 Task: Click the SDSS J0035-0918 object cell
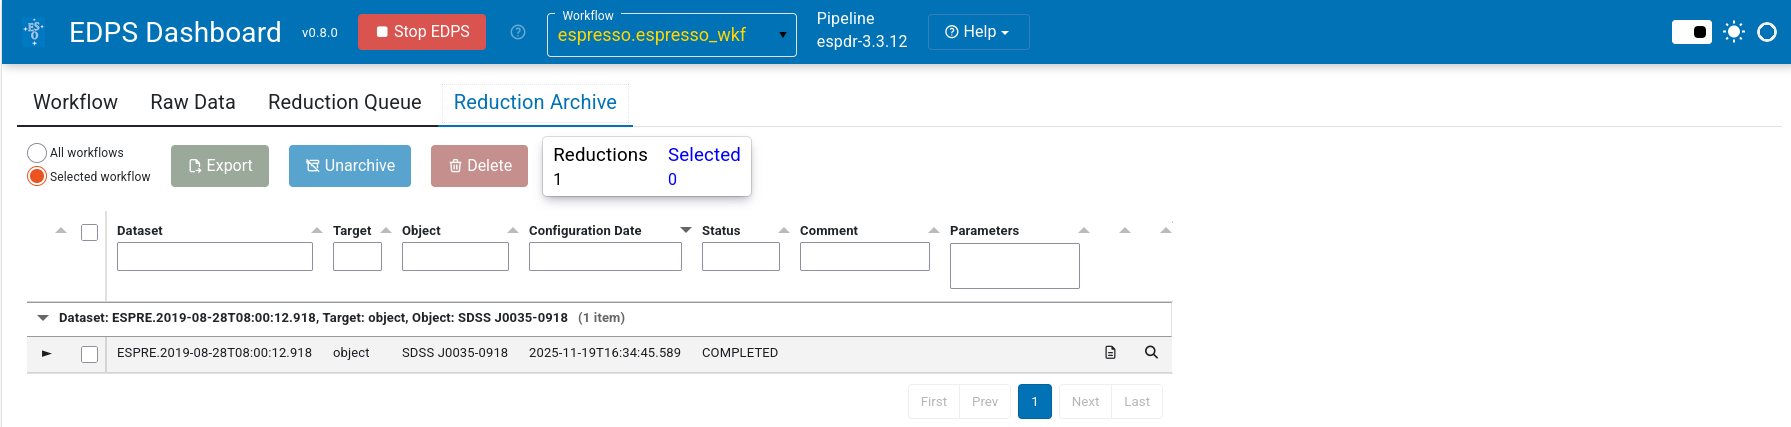[455, 353]
